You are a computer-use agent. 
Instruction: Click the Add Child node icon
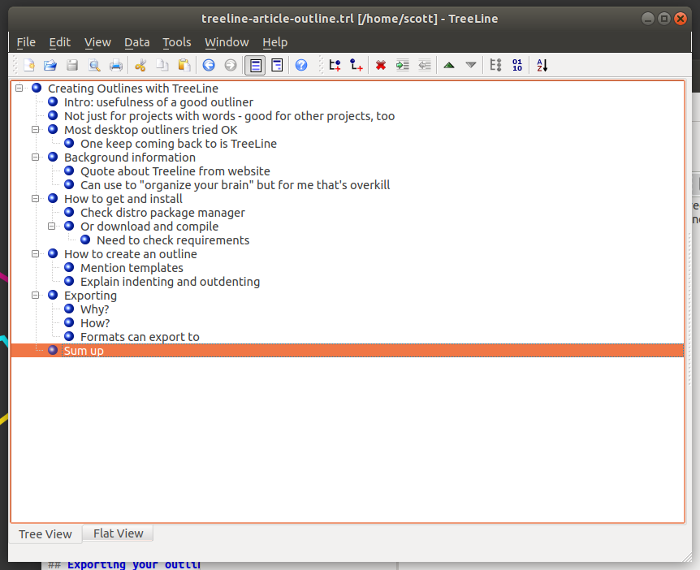356,65
